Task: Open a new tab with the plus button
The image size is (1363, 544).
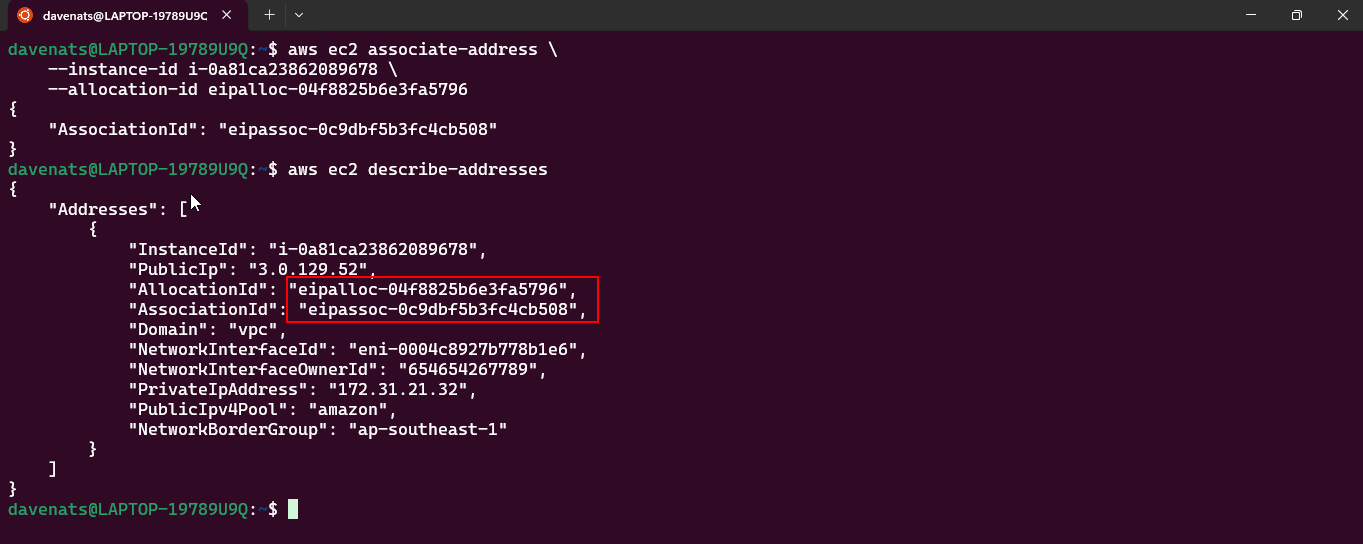Action: tap(269, 15)
